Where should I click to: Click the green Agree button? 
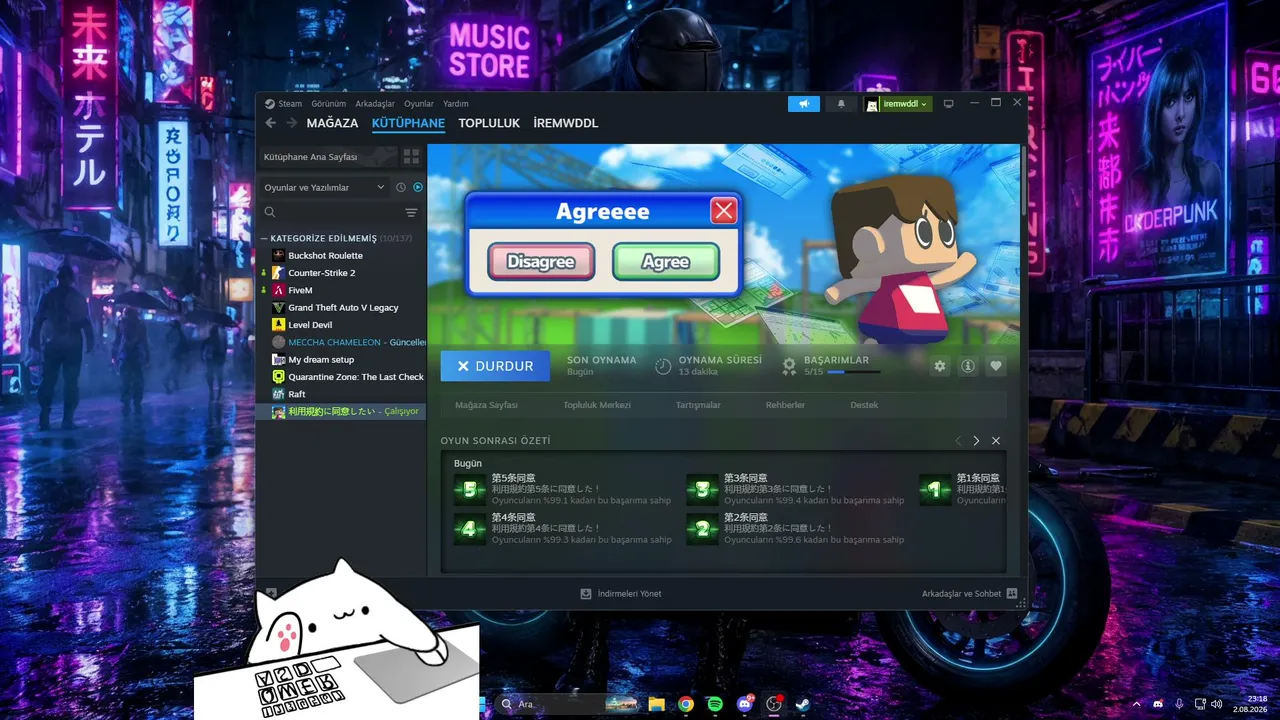point(666,262)
